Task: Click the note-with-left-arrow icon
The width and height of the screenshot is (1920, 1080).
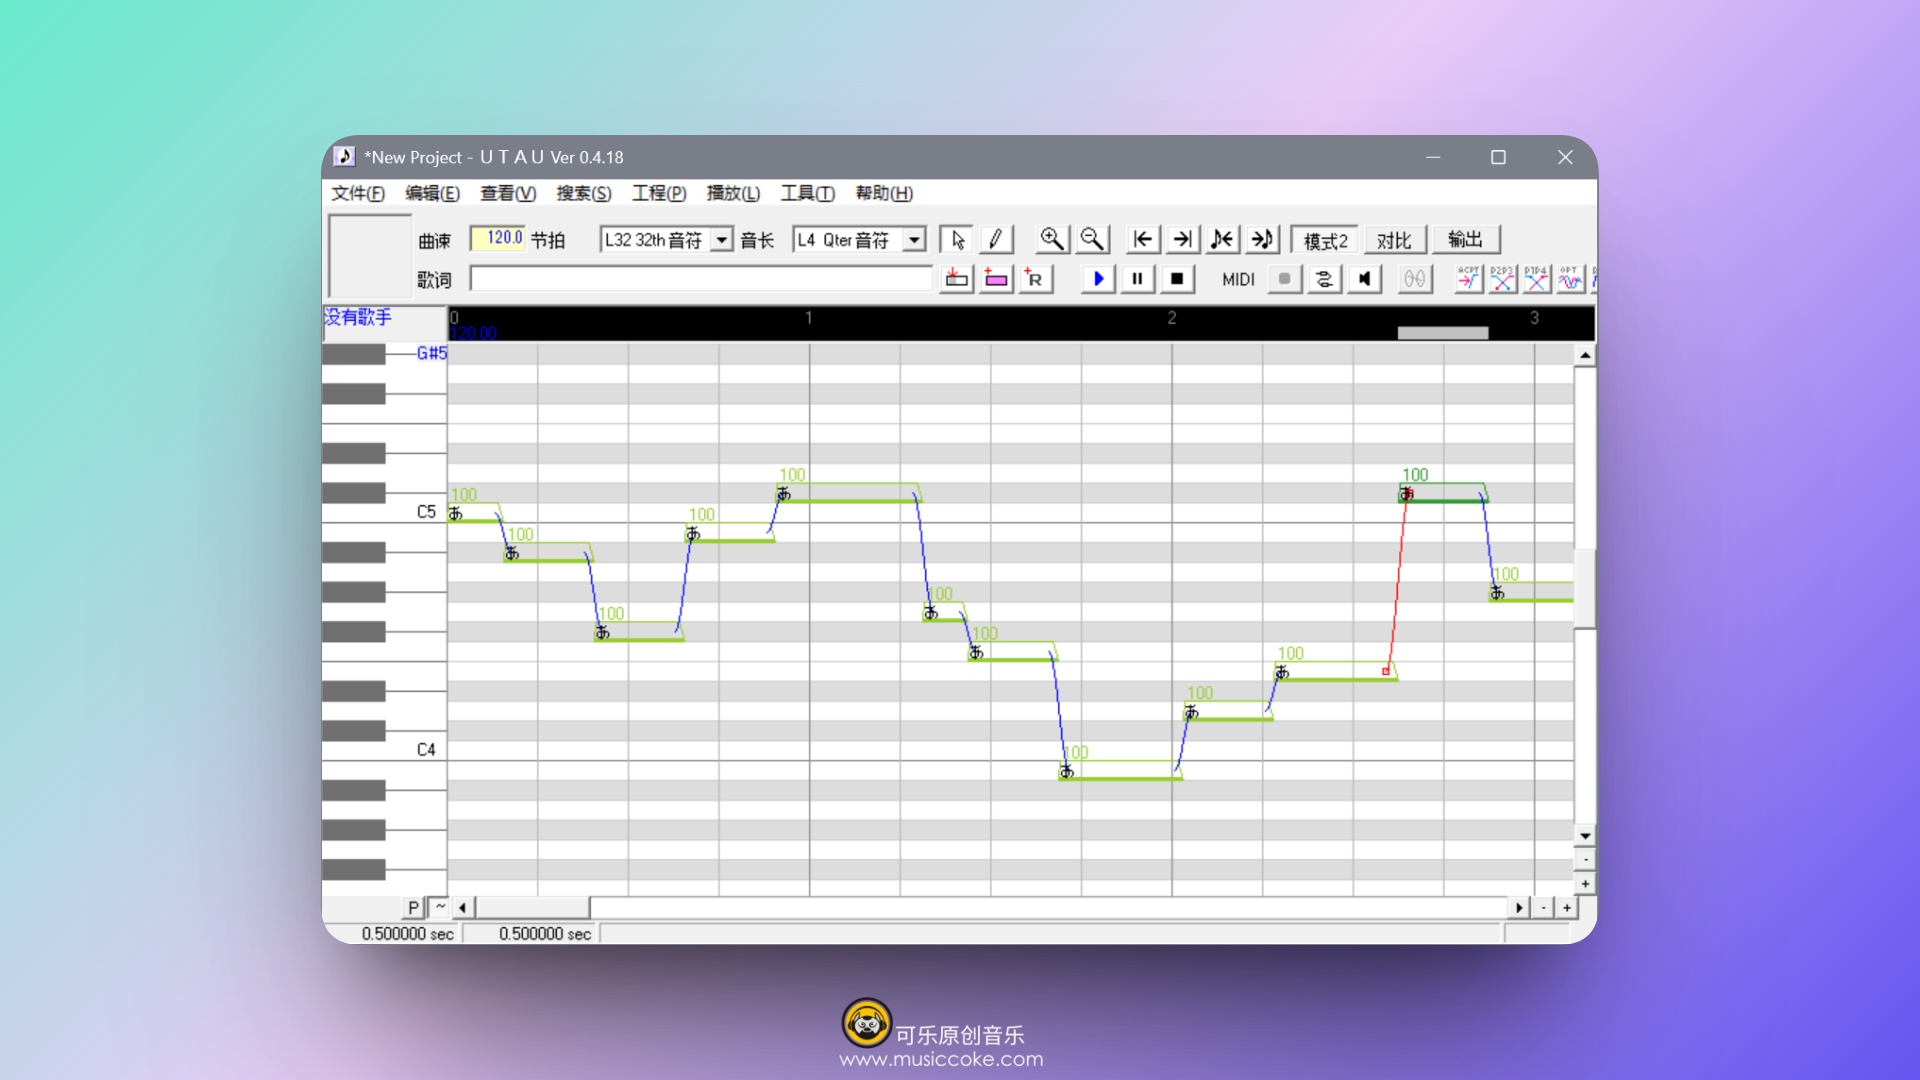Action: point(1222,240)
